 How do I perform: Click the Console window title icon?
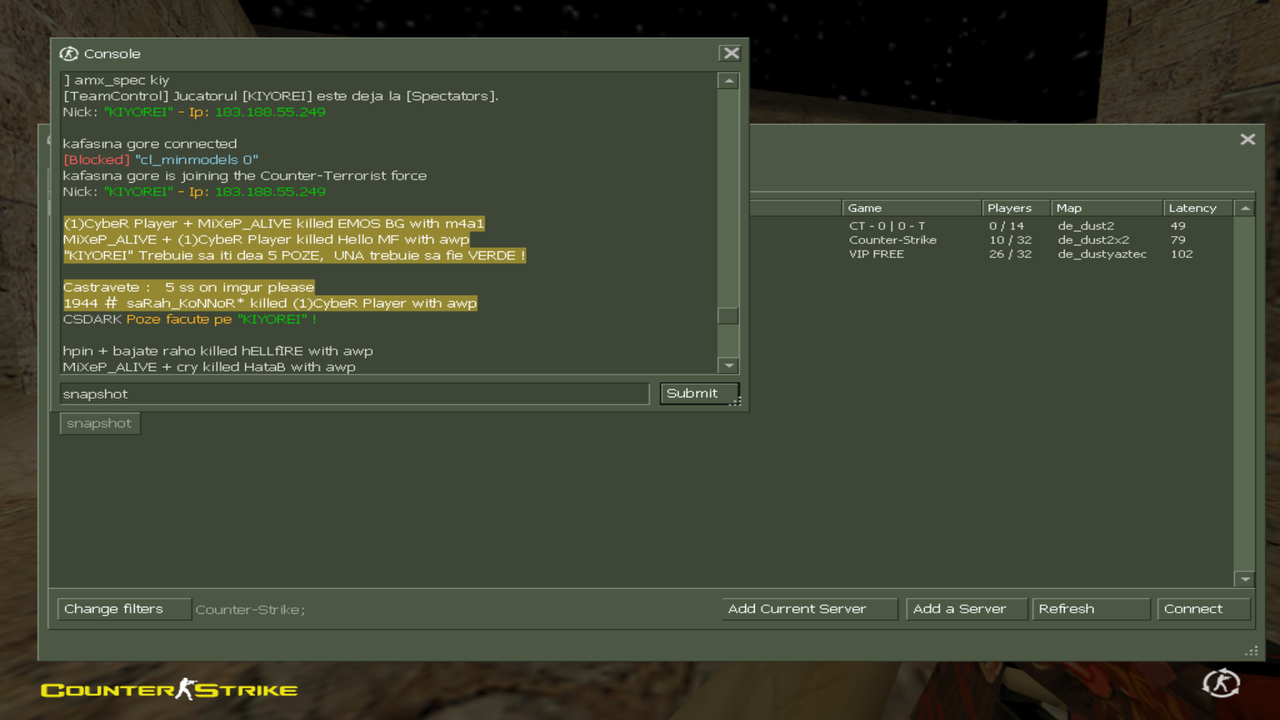[x=69, y=54]
